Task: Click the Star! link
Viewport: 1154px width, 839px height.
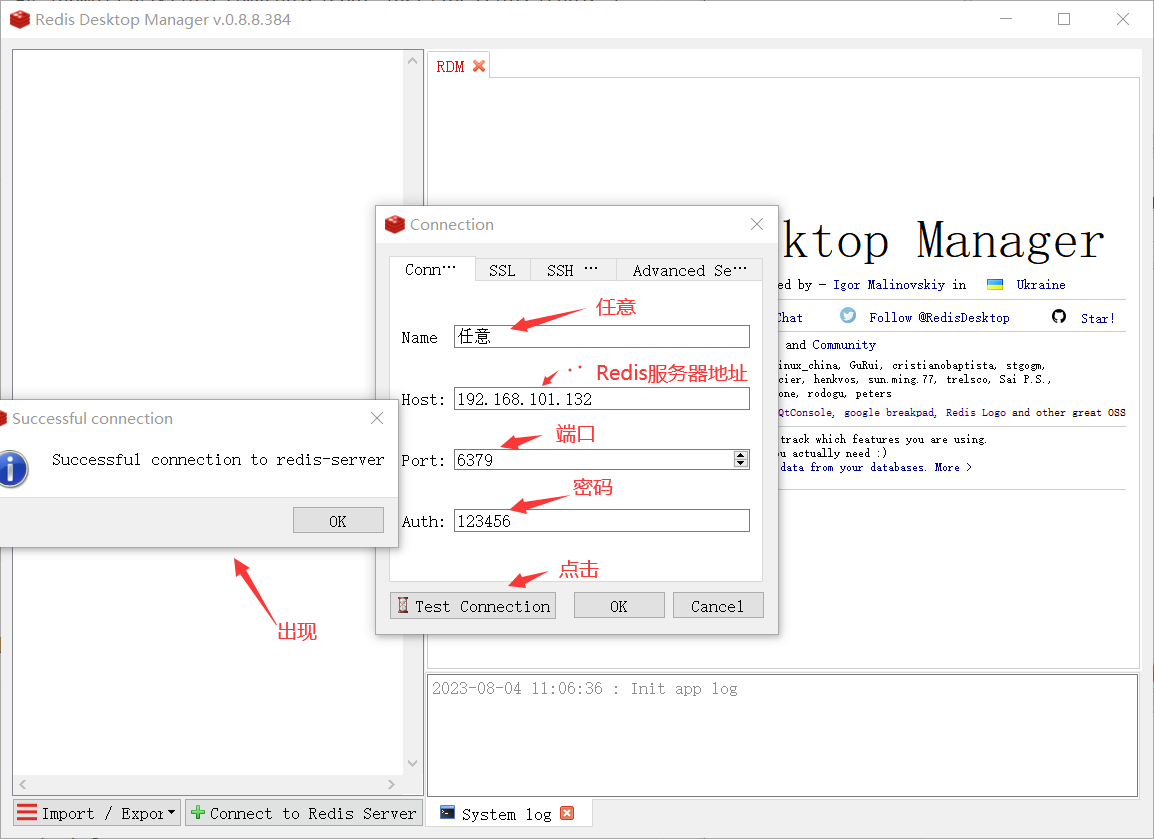Action: pos(1097,318)
